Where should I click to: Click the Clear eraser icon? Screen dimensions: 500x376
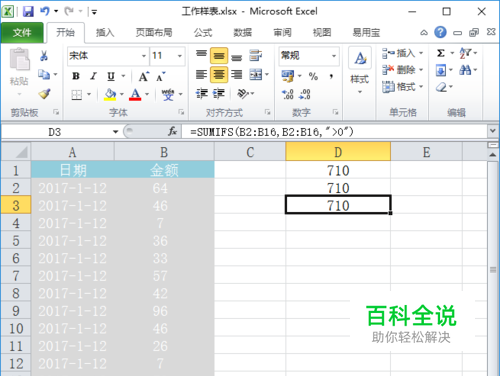coord(441,87)
